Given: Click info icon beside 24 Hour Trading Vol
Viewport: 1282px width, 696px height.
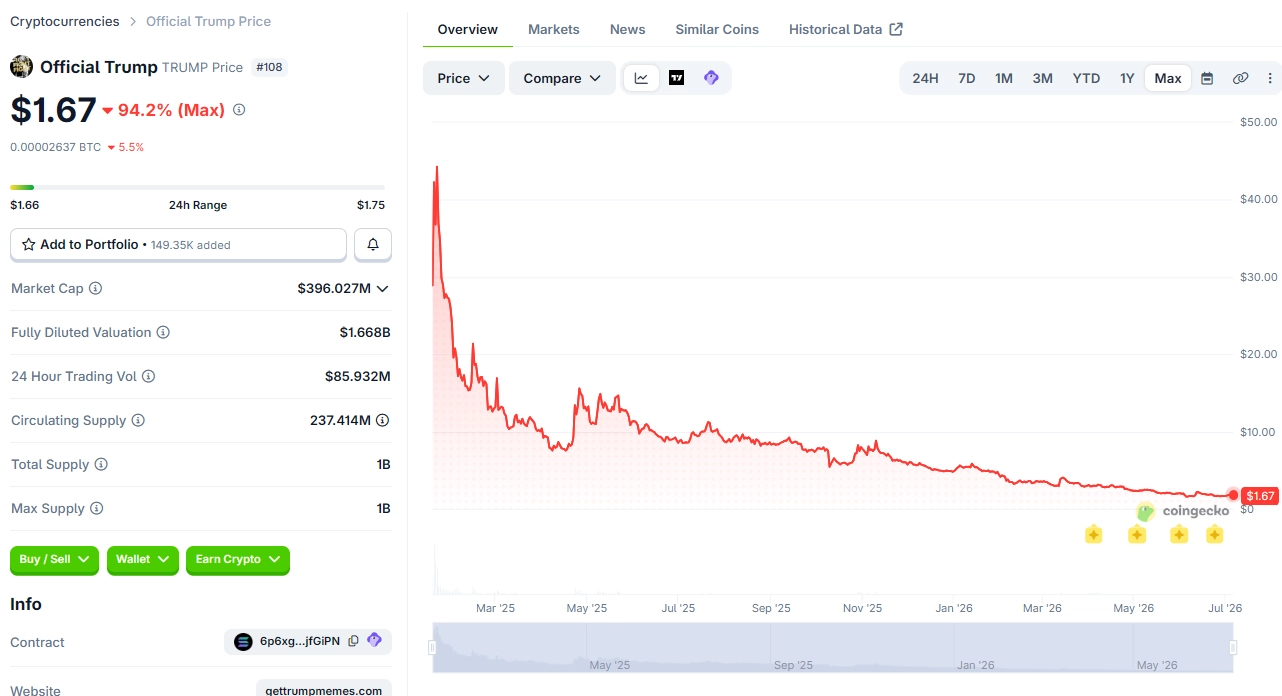Looking at the screenshot, I should (148, 376).
